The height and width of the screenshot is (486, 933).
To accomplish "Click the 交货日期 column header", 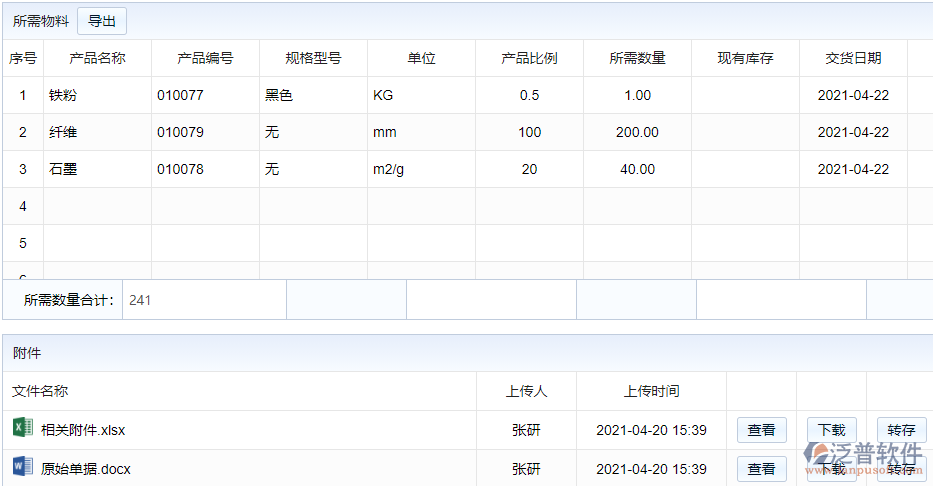I will pos(853,58).
